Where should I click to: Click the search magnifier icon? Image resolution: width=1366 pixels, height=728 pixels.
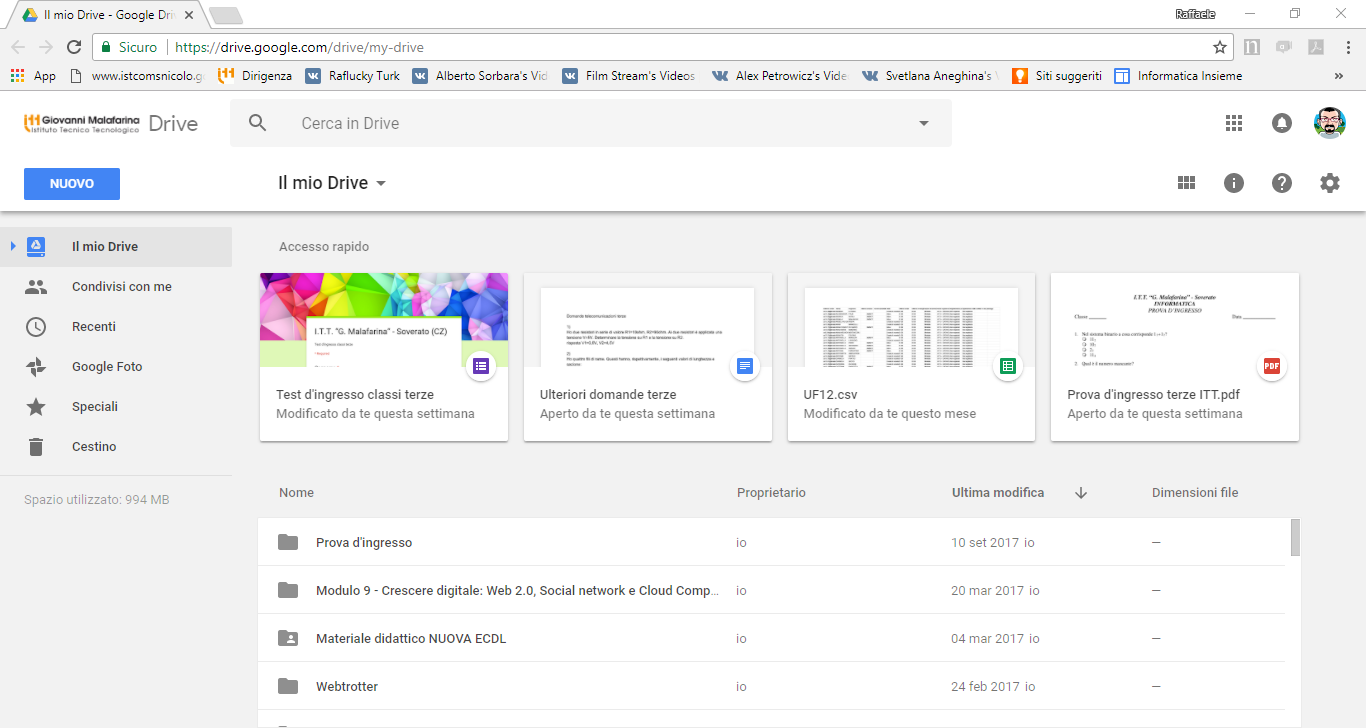click(258, 123)
